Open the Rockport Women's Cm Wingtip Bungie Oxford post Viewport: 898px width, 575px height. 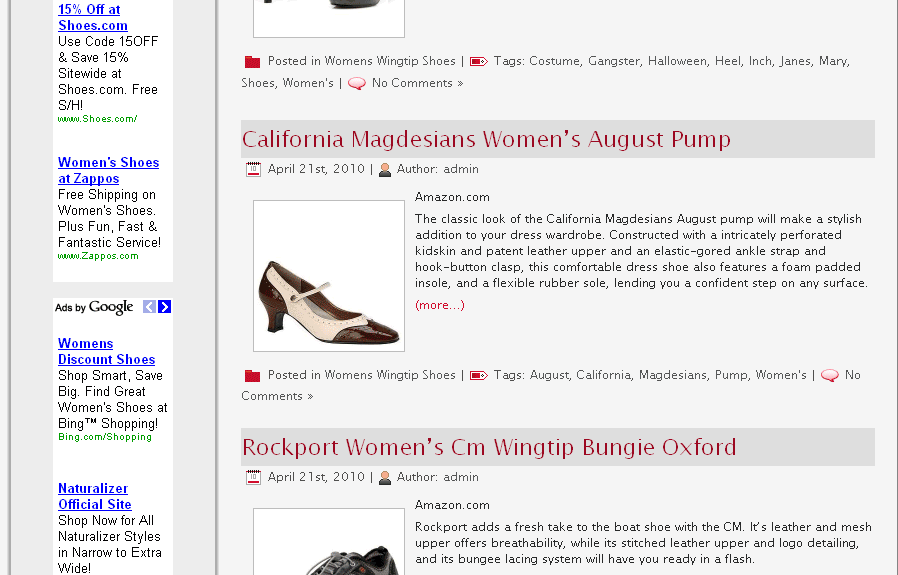coord(489,447)
